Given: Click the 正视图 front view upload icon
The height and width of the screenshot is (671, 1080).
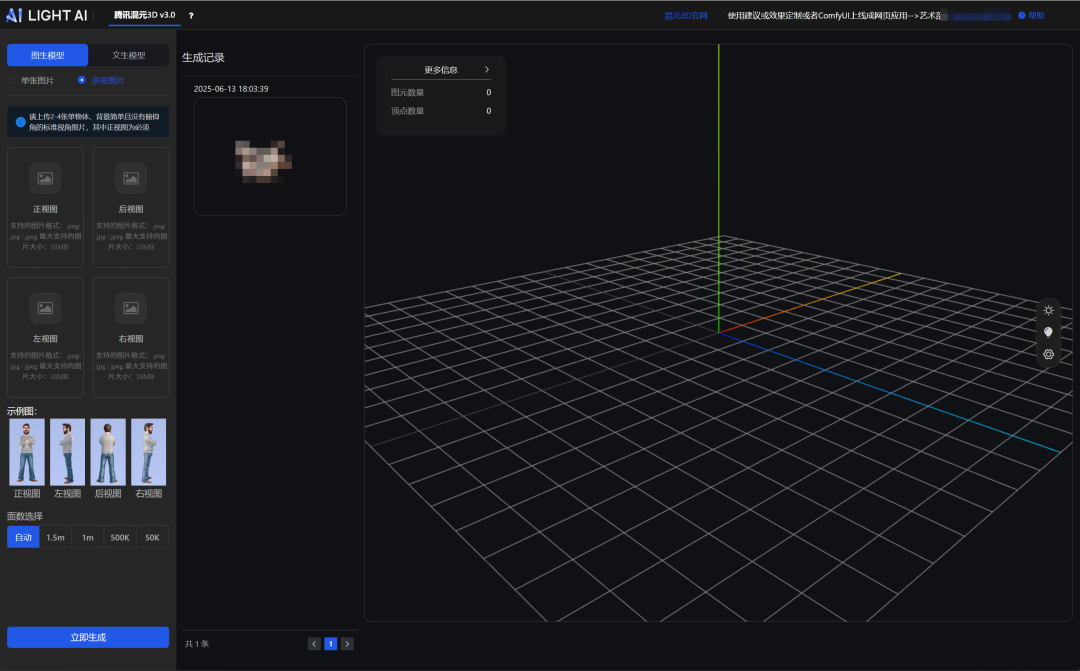Looking at the screenshot, I should click(44, 178).
